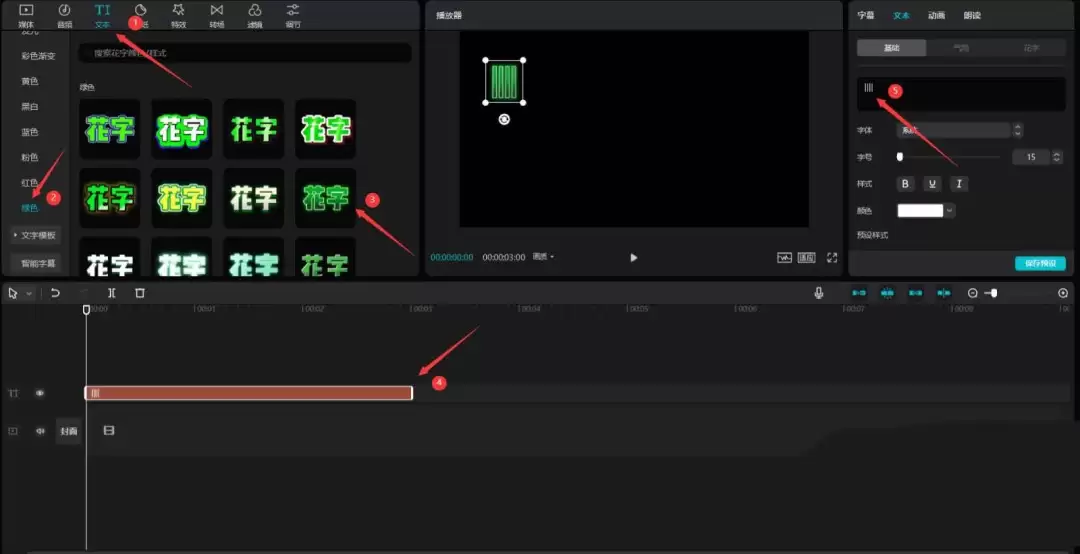Click the microphone record voiceover icon
Image resolution: width=1080 pixels, height=554 pixels.
pyautogui.click(x=818, y=293)
